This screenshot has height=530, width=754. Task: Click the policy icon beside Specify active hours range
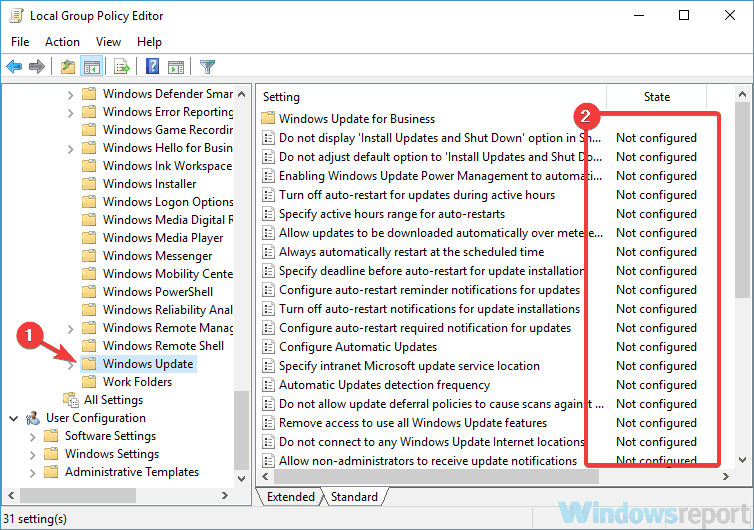pyautogui.click(x=268, y=214)
